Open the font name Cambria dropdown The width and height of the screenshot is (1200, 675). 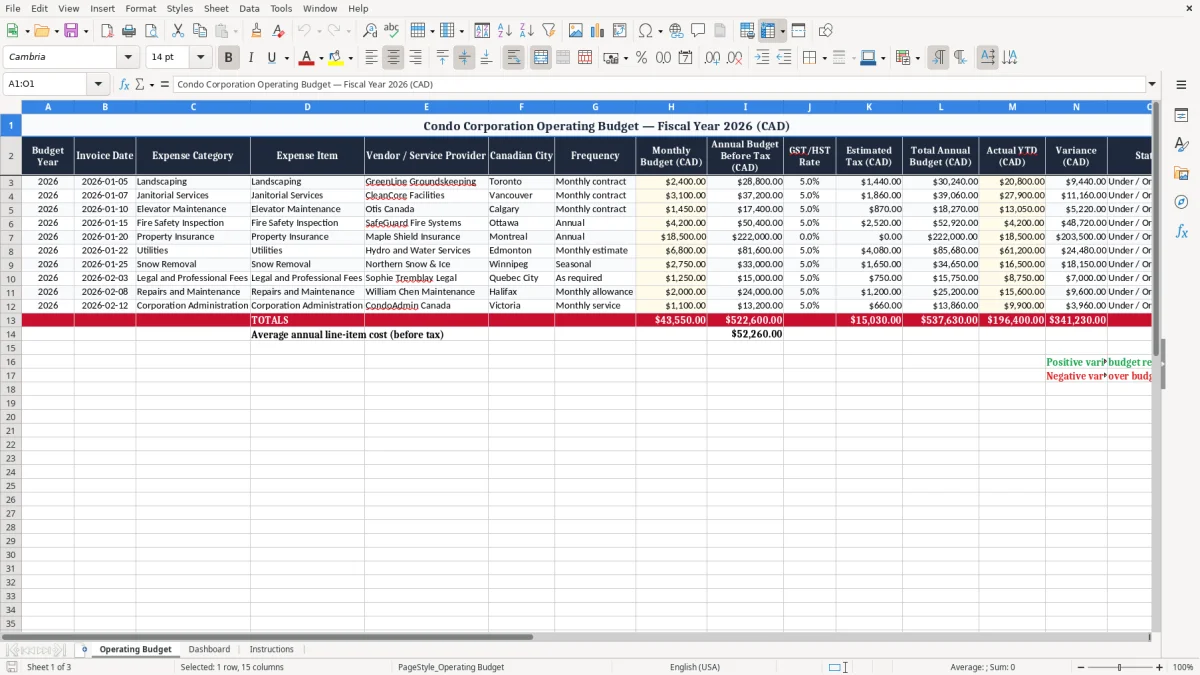(x=128, y=58)
